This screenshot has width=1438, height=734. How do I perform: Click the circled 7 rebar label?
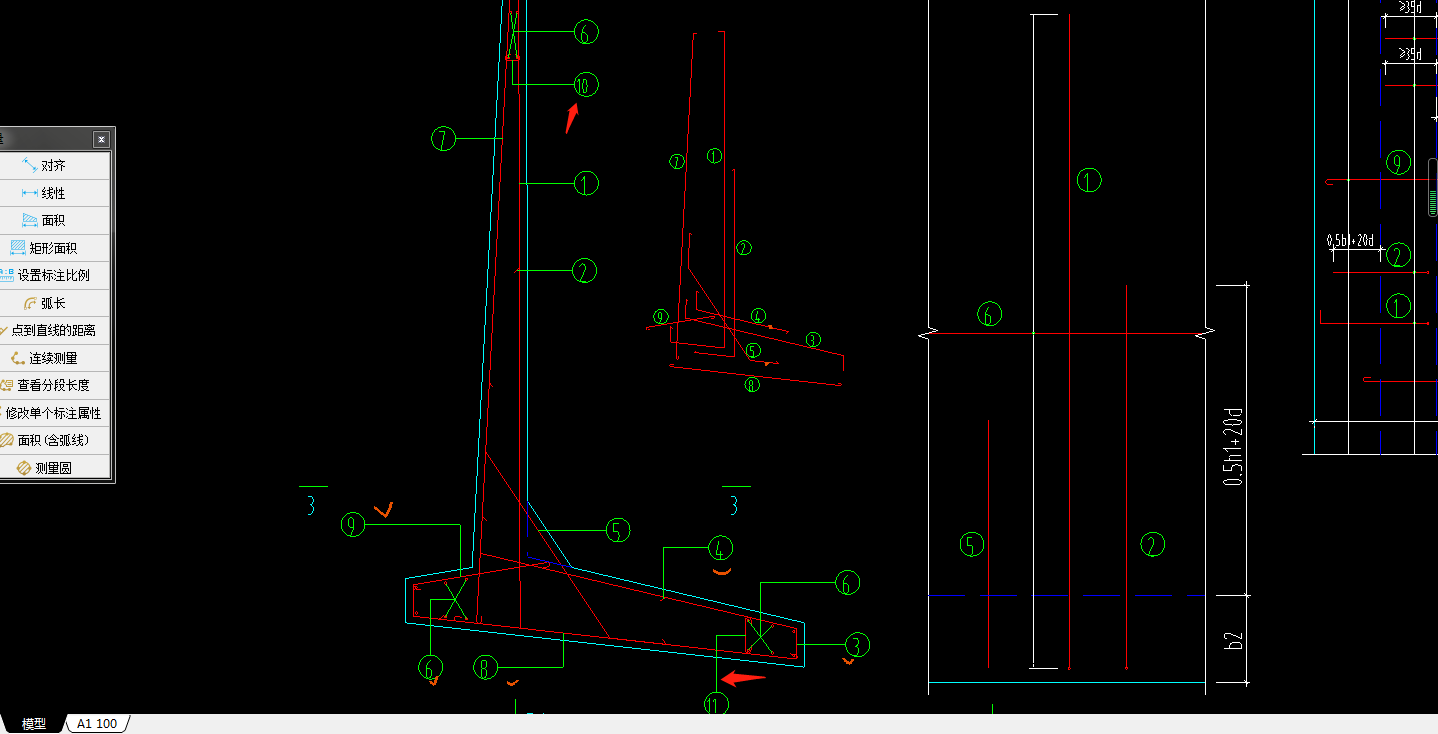[x=443, y=139]
